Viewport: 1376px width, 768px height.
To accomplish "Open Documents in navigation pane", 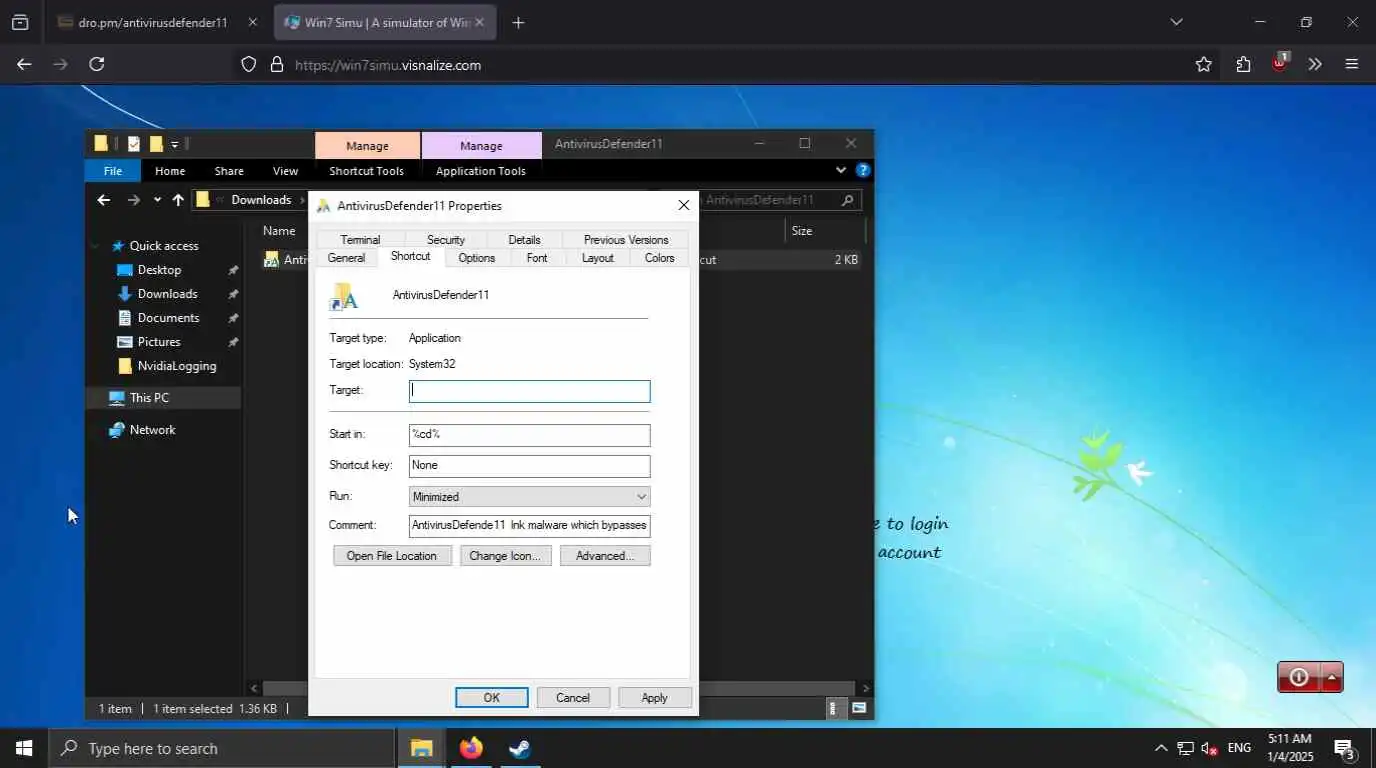I will pos(168,318).
